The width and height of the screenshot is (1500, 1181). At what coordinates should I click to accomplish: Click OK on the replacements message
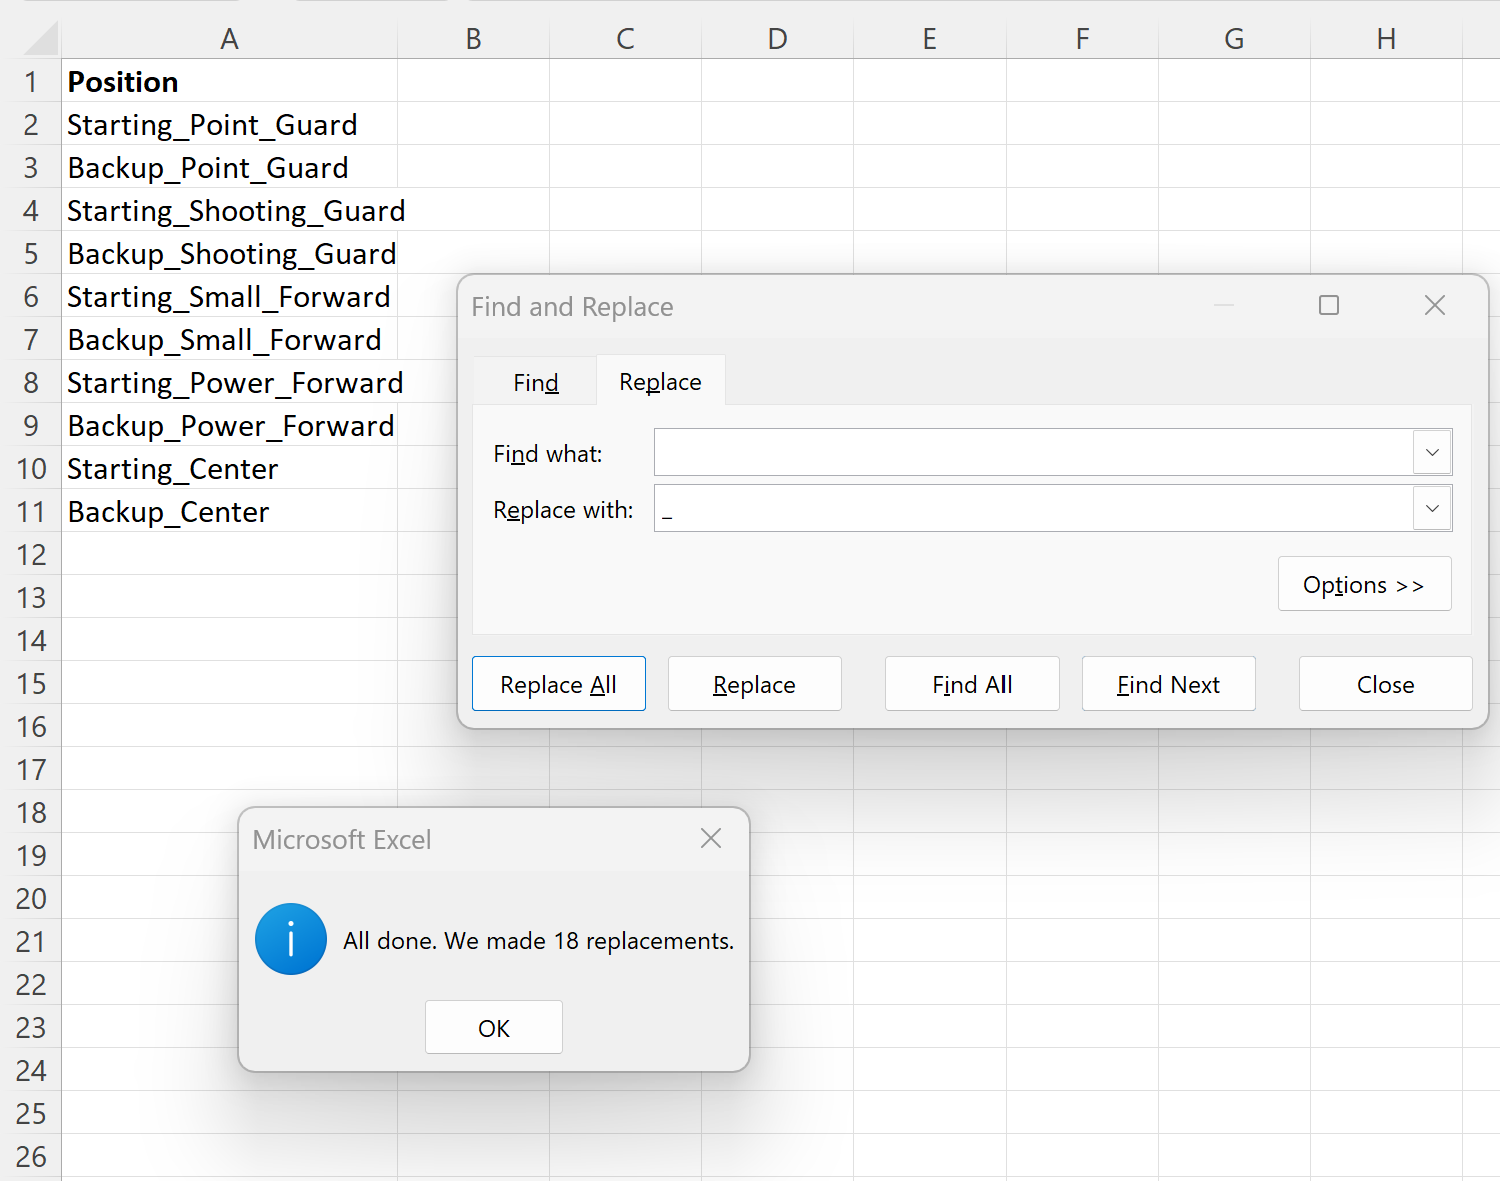click(x=493, y=1027)
